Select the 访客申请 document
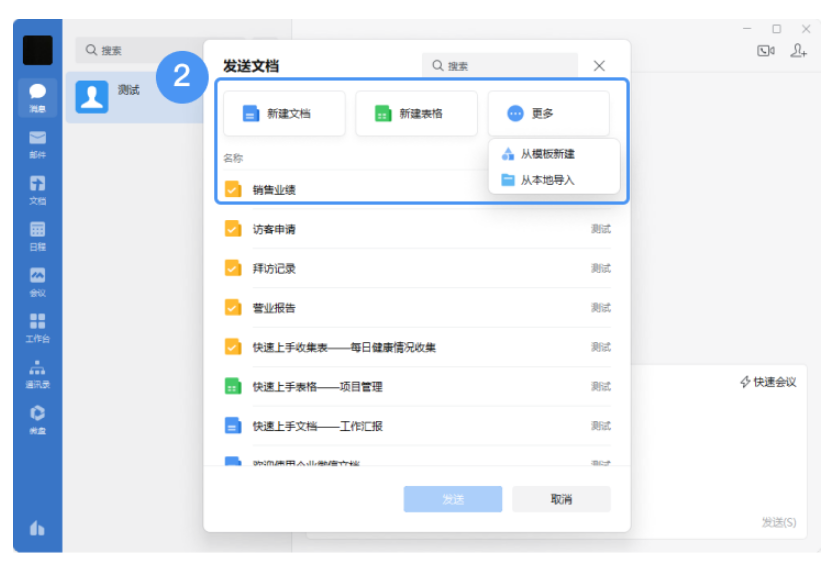Screen dimensions: 836x571 tap(274, 229)
